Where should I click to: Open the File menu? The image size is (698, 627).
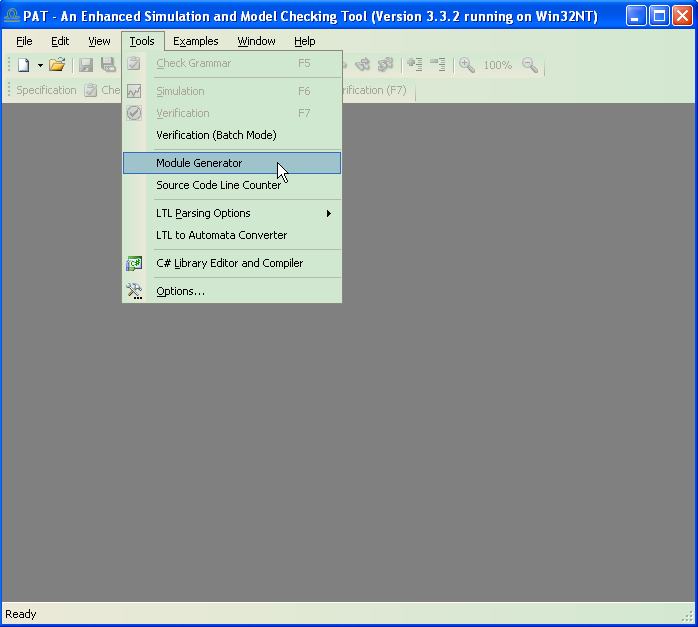24,41
